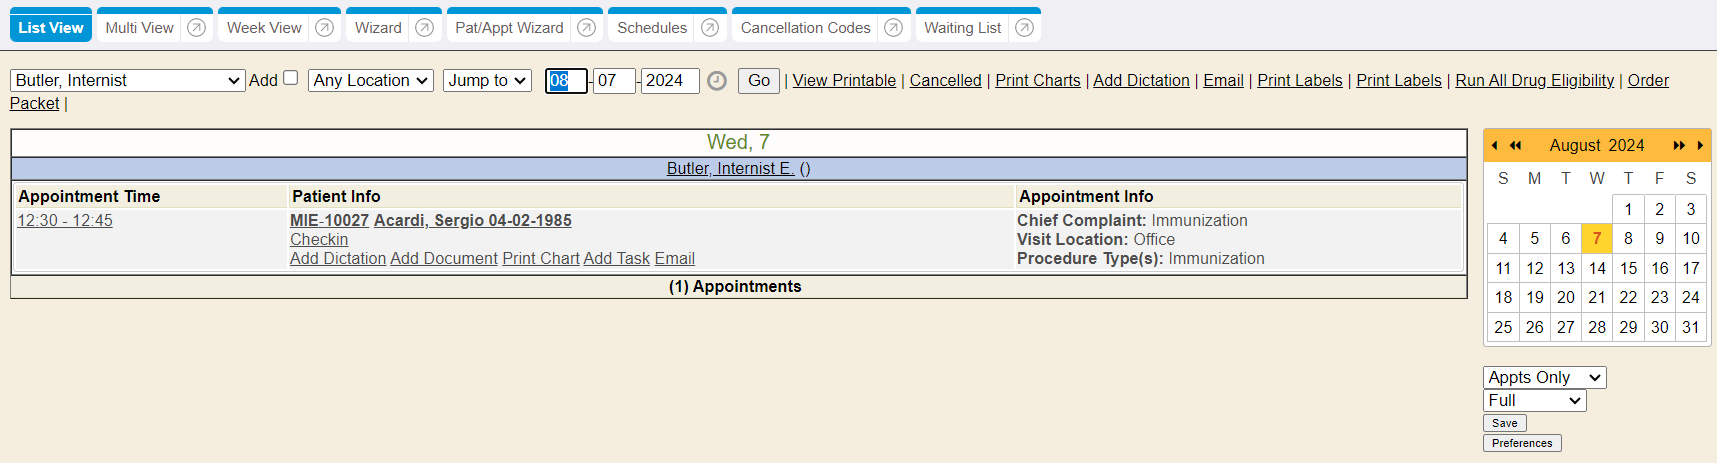The width and height of the screenshot is (1717, 463).
Task: Tick the Add checkbox next to provider
Action: (x=291, y=78)
